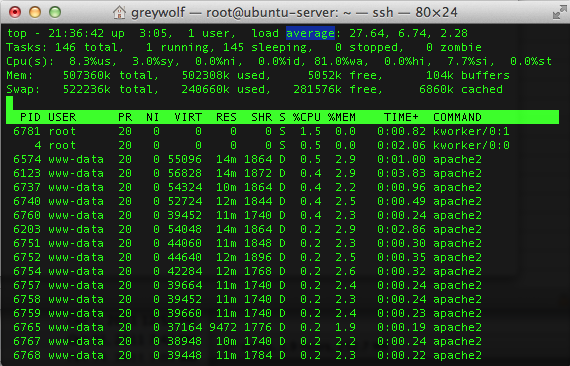Click PID 6758 in process list
The height and width of the screenshot is (366, 570).
tap(27, 299)
